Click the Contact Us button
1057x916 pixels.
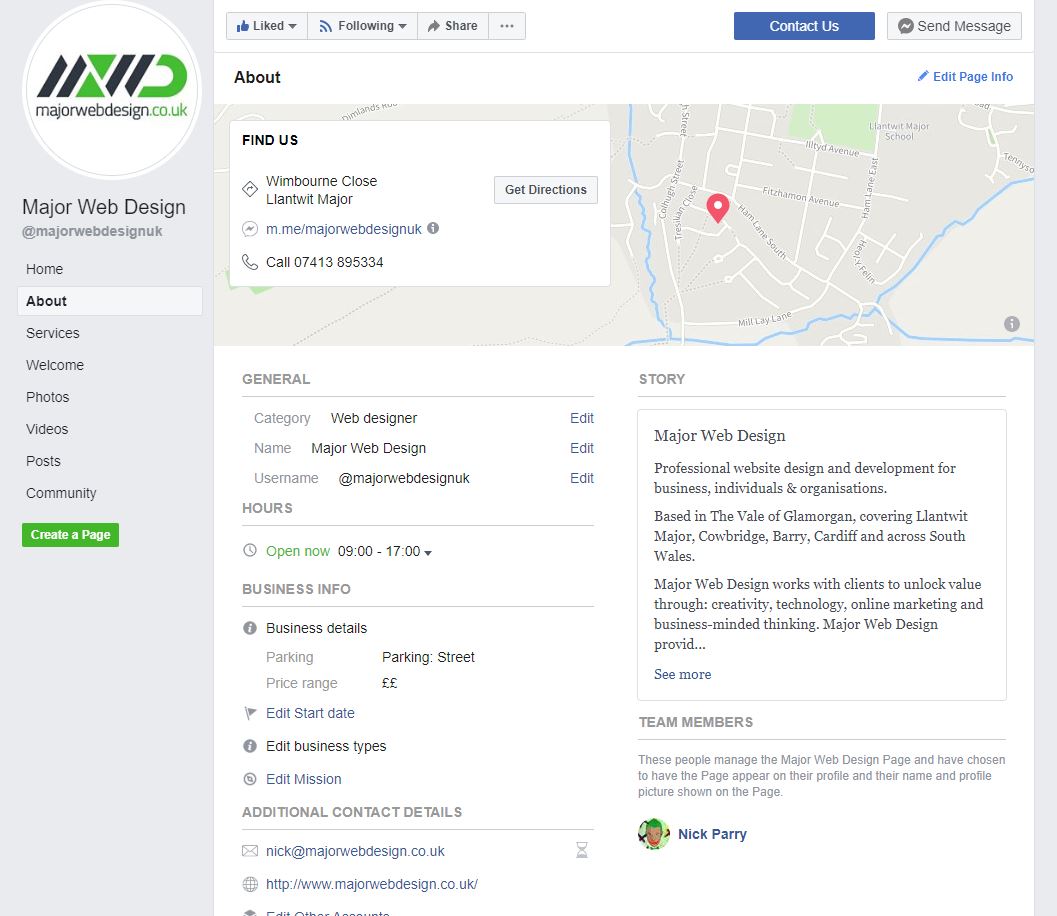pos(804,26)
